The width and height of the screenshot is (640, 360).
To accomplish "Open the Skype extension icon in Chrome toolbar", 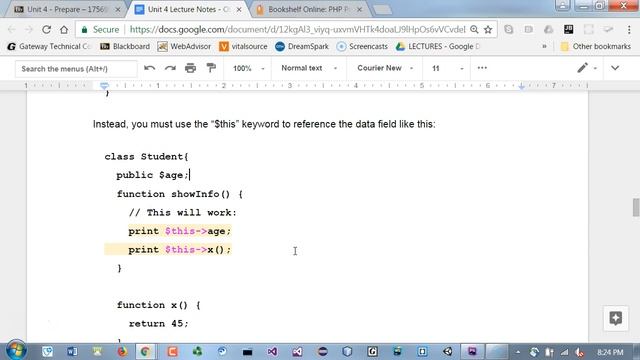I will pos(509,29).
